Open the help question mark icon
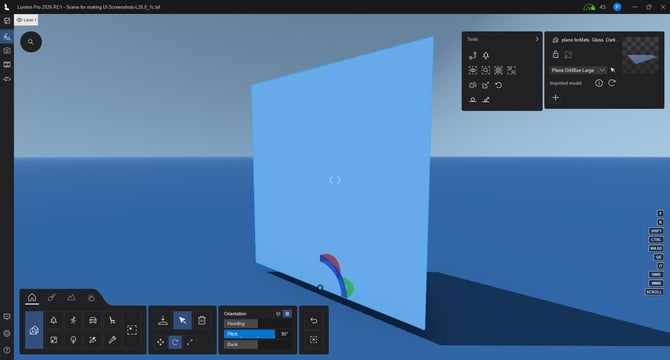The height and width of the screenshot is (360, 670). tap(7, 350)
